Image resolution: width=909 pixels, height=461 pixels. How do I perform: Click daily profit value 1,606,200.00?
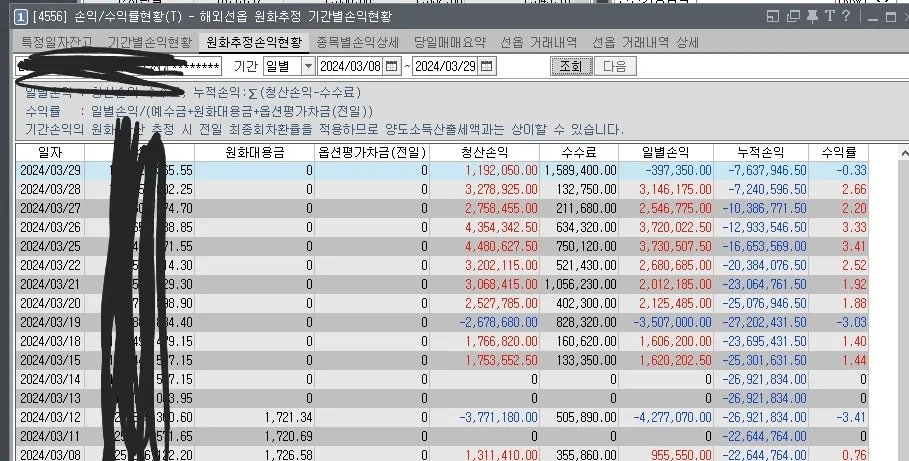(675, 342)
